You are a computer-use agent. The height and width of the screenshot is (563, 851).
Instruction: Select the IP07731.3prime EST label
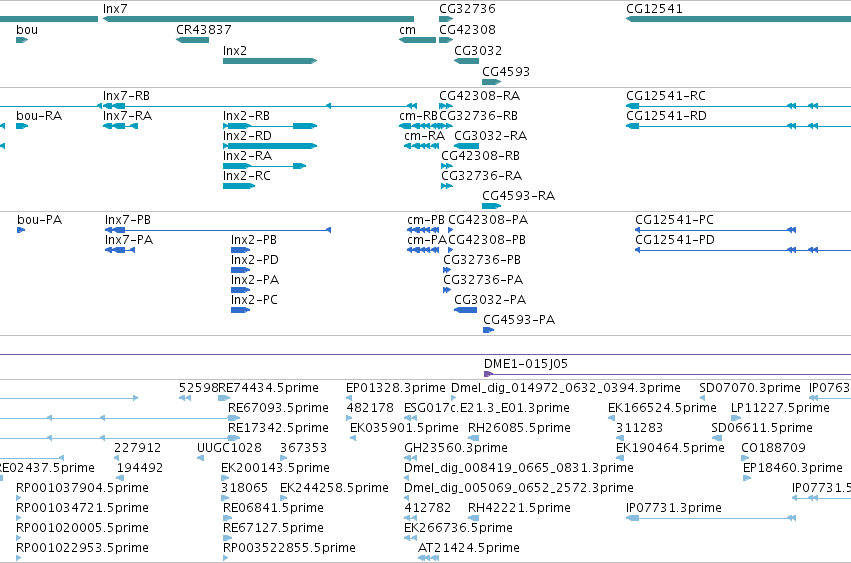[674, 508]
